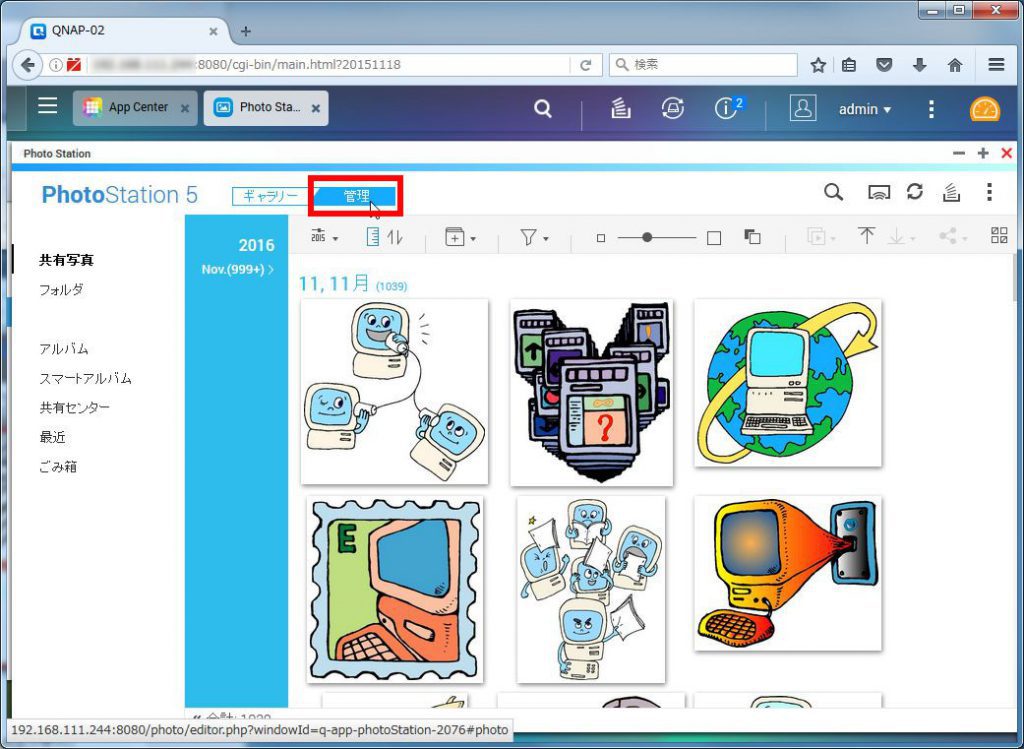Switch to grid view mode icon

[x=999, y=235]
